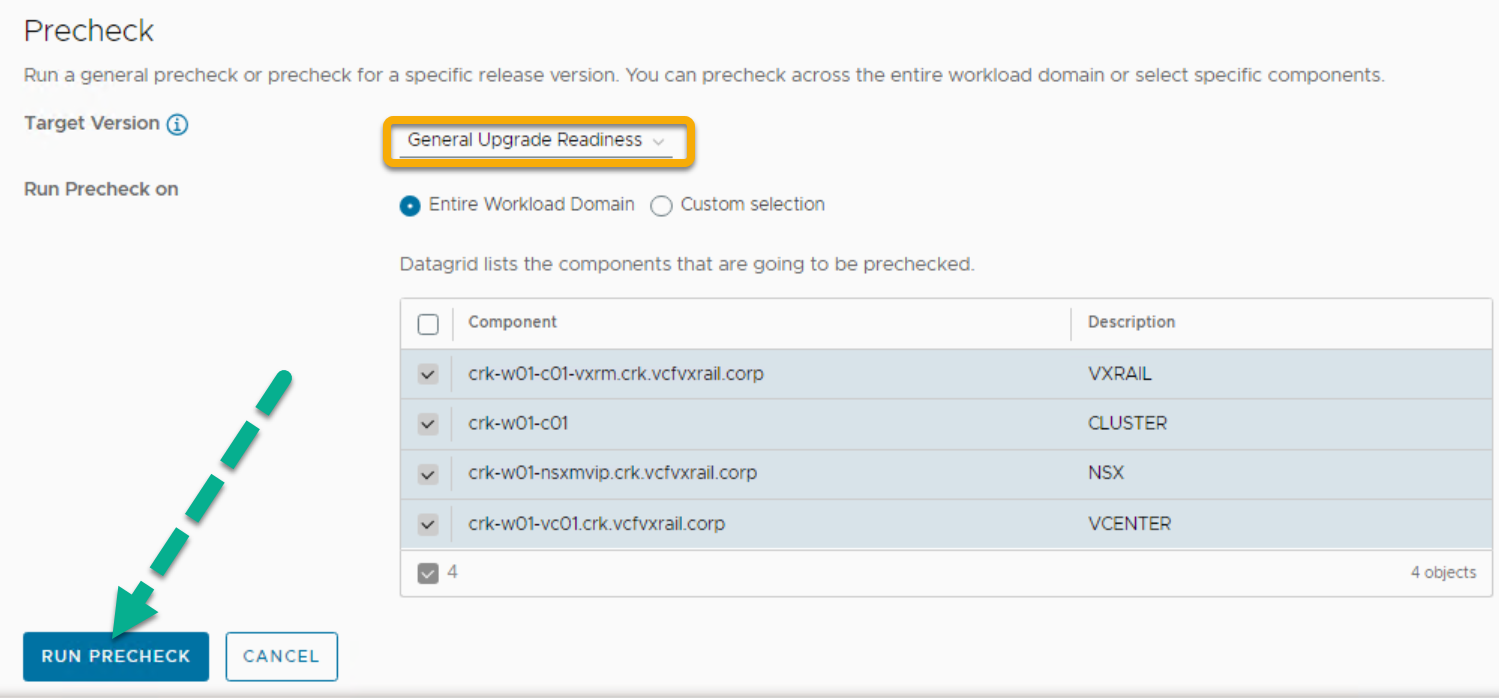This screenshot has width=1499, height=698.
Task: Click the selected-count checkbox in the table footer
Action: (x=428, y=573)
